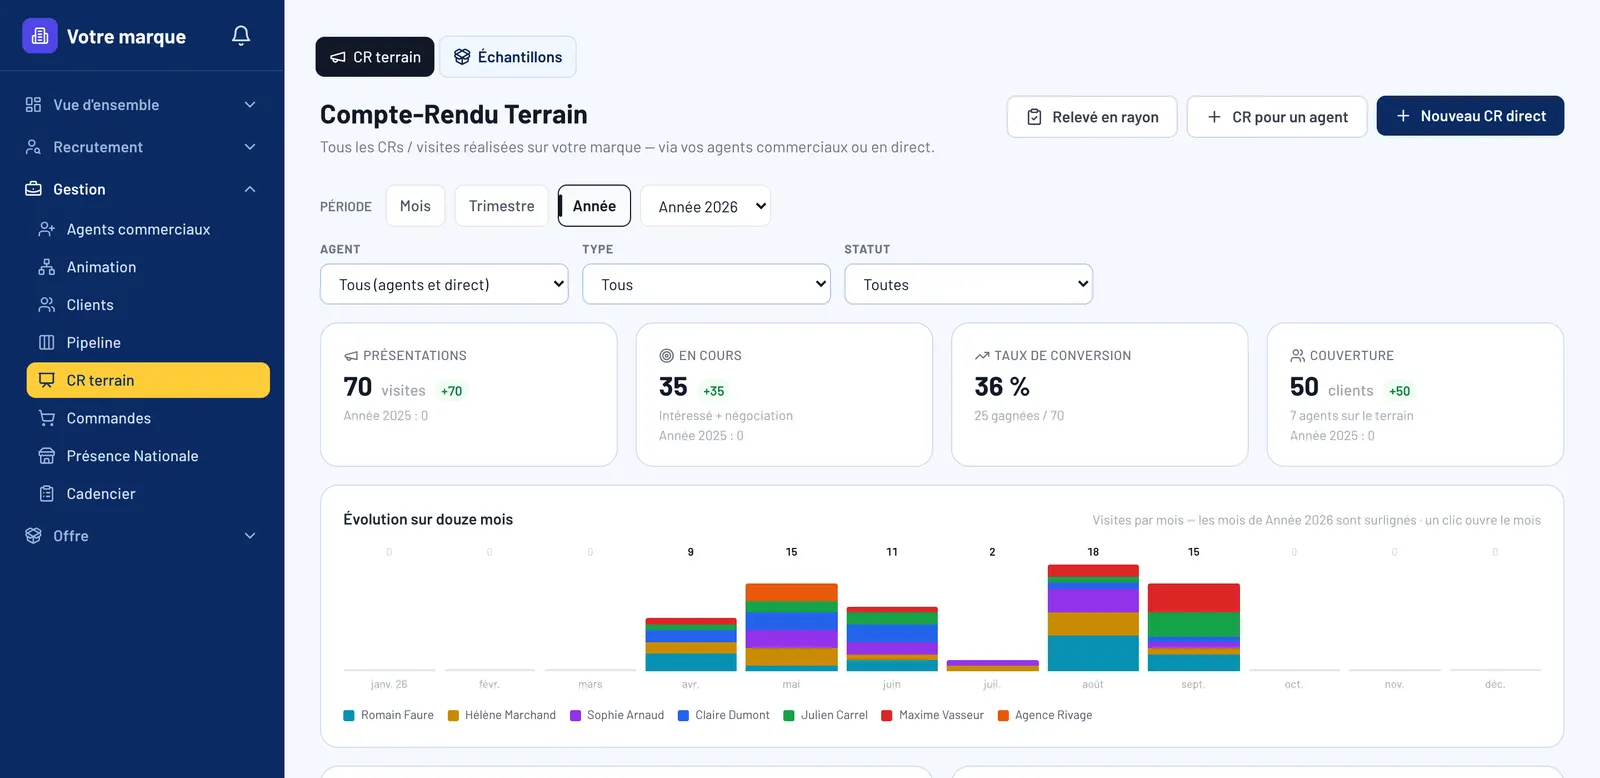Expand the Recrutement section
Viewport: 1600px width, 778px height.
[142, 147]
